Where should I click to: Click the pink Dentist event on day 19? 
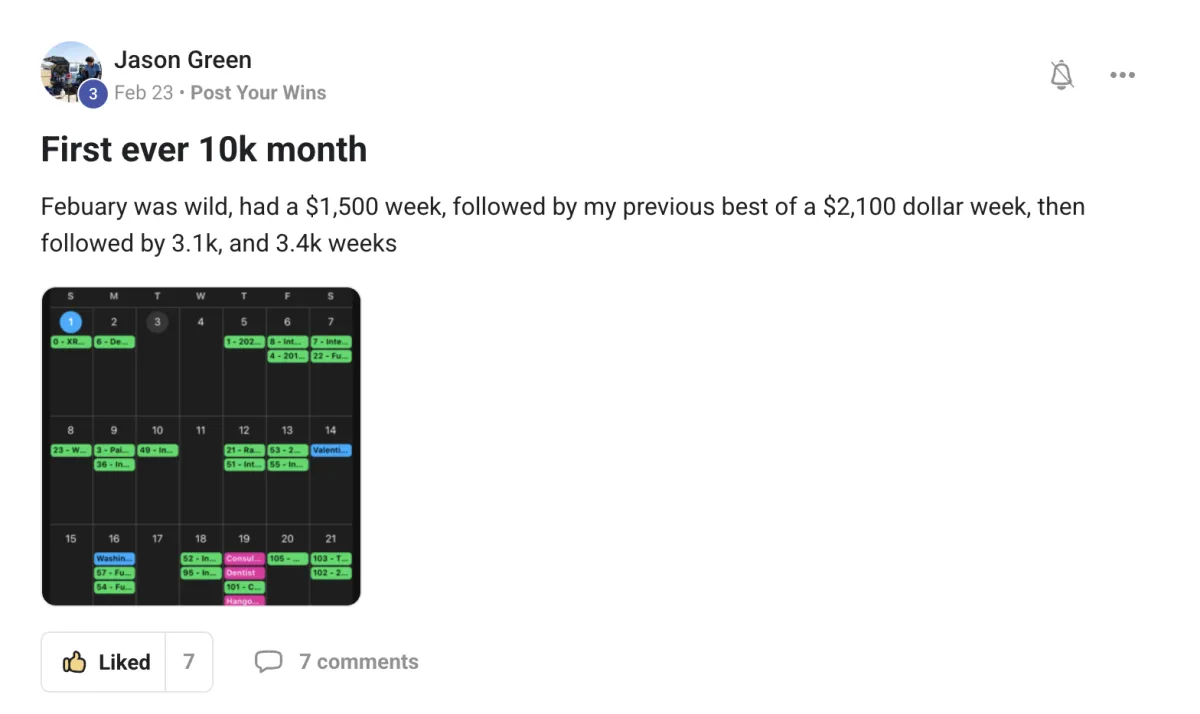[x=244, y=573]
